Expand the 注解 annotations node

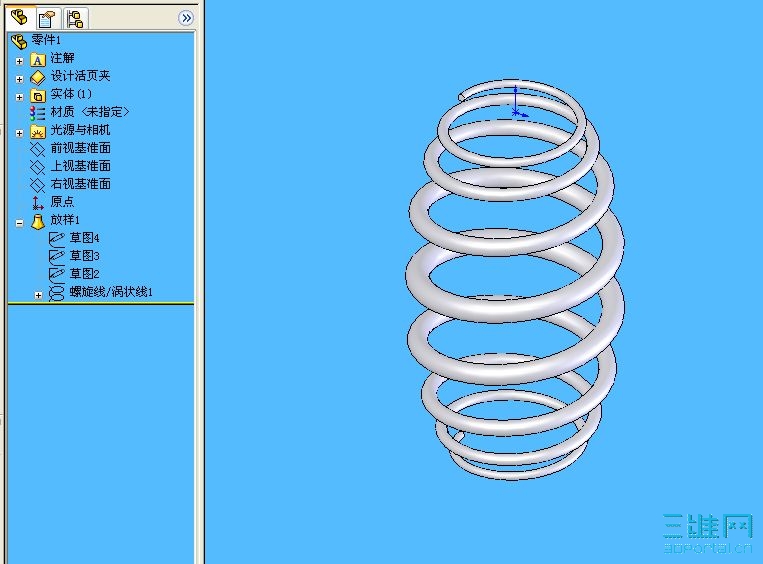19,61
